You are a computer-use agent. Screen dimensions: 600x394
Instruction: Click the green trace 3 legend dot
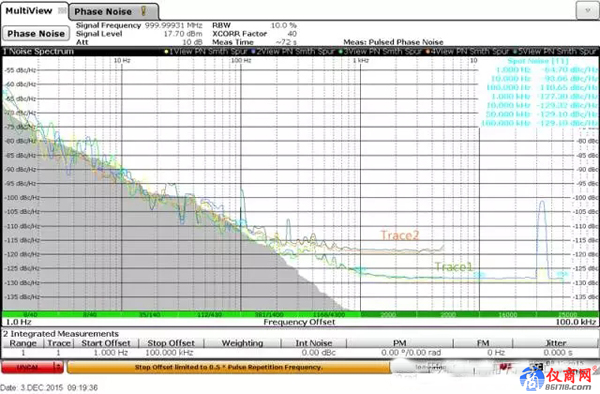pos(341,52)
